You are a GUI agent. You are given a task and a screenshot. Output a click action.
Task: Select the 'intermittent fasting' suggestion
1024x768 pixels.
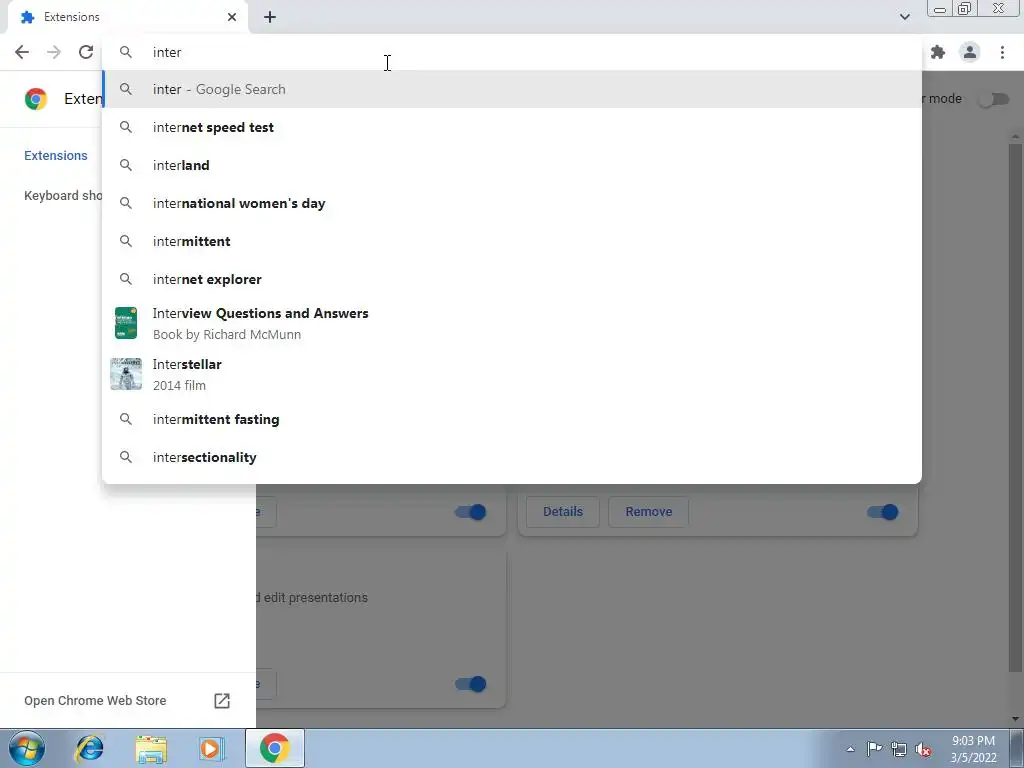point(511,419)
